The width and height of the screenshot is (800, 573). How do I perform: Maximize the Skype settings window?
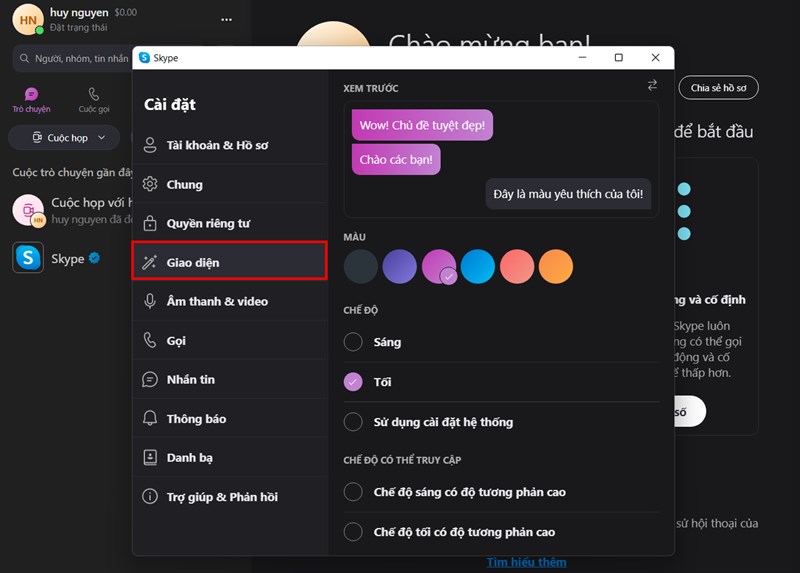pos(618,58)
